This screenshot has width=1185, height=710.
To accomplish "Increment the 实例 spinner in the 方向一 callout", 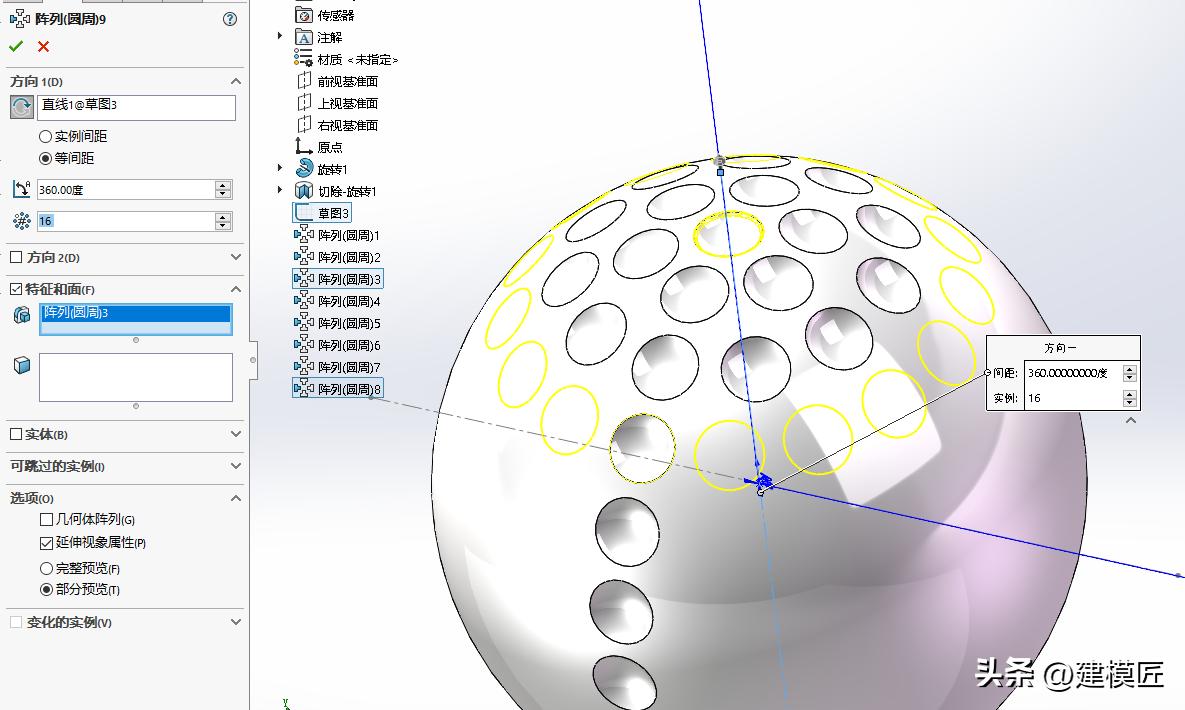I will point(1130,392).
